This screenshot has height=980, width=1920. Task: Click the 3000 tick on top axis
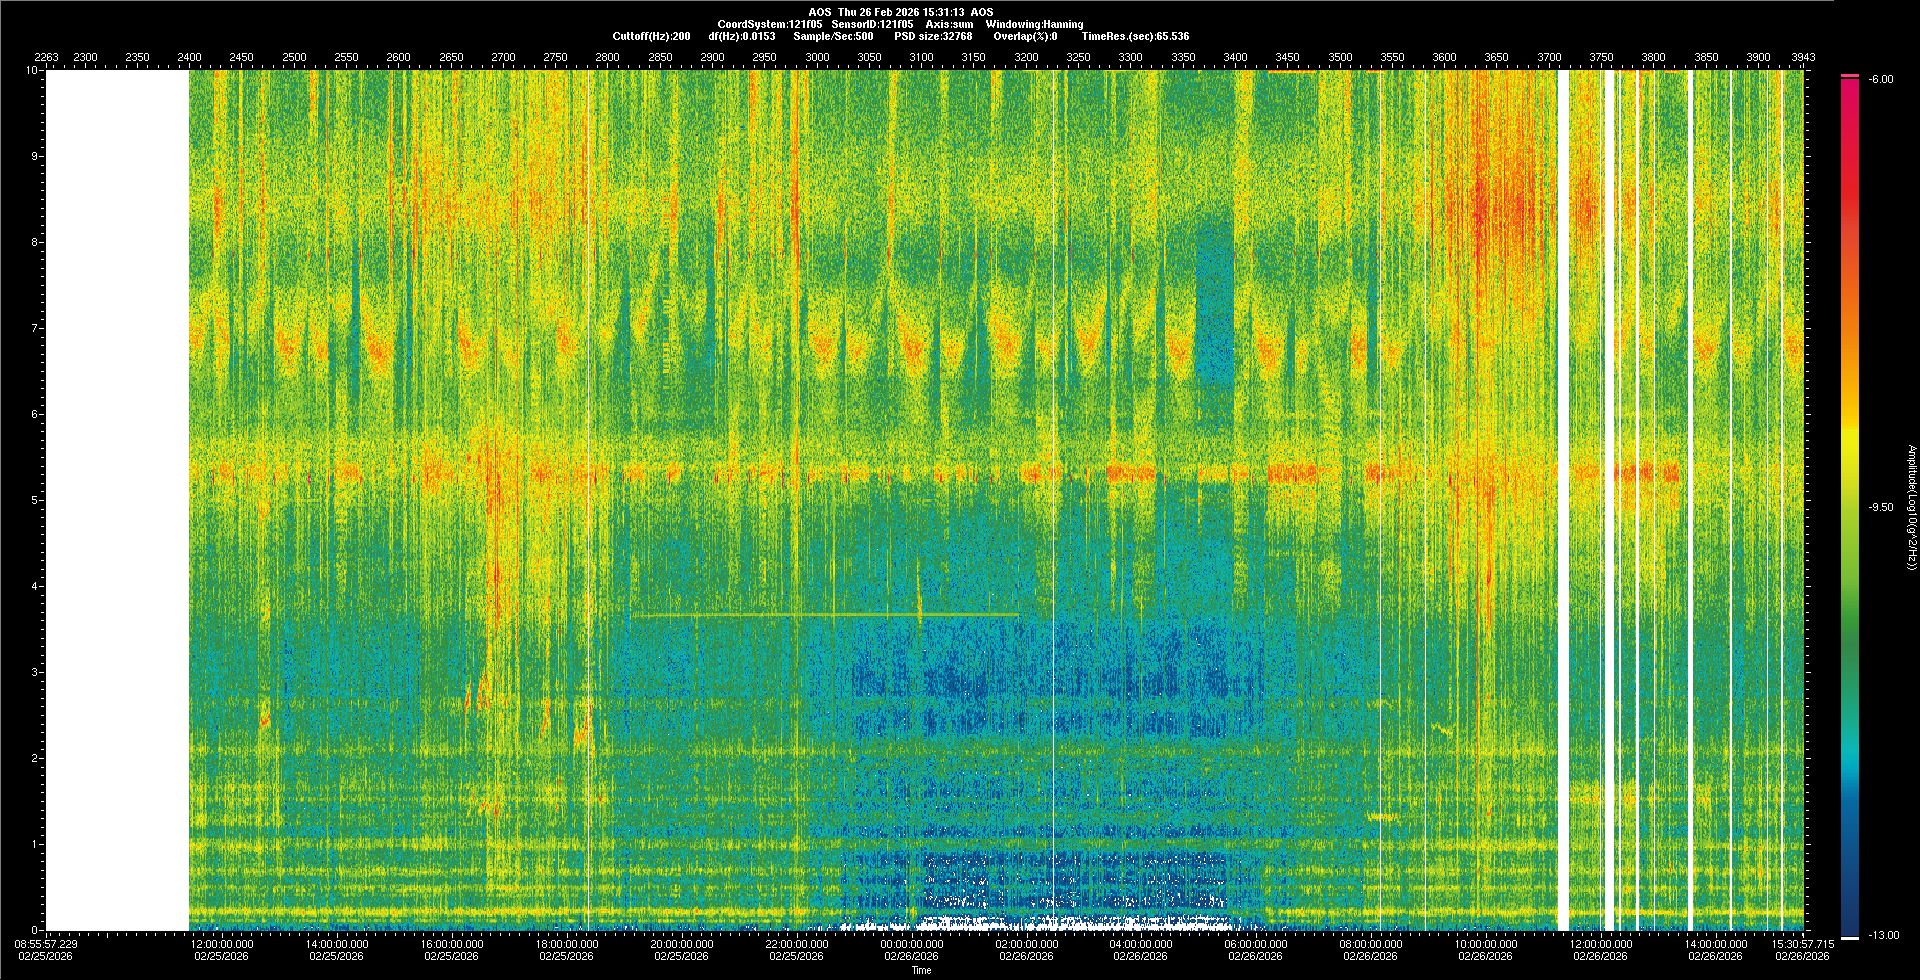click(817, 57)
